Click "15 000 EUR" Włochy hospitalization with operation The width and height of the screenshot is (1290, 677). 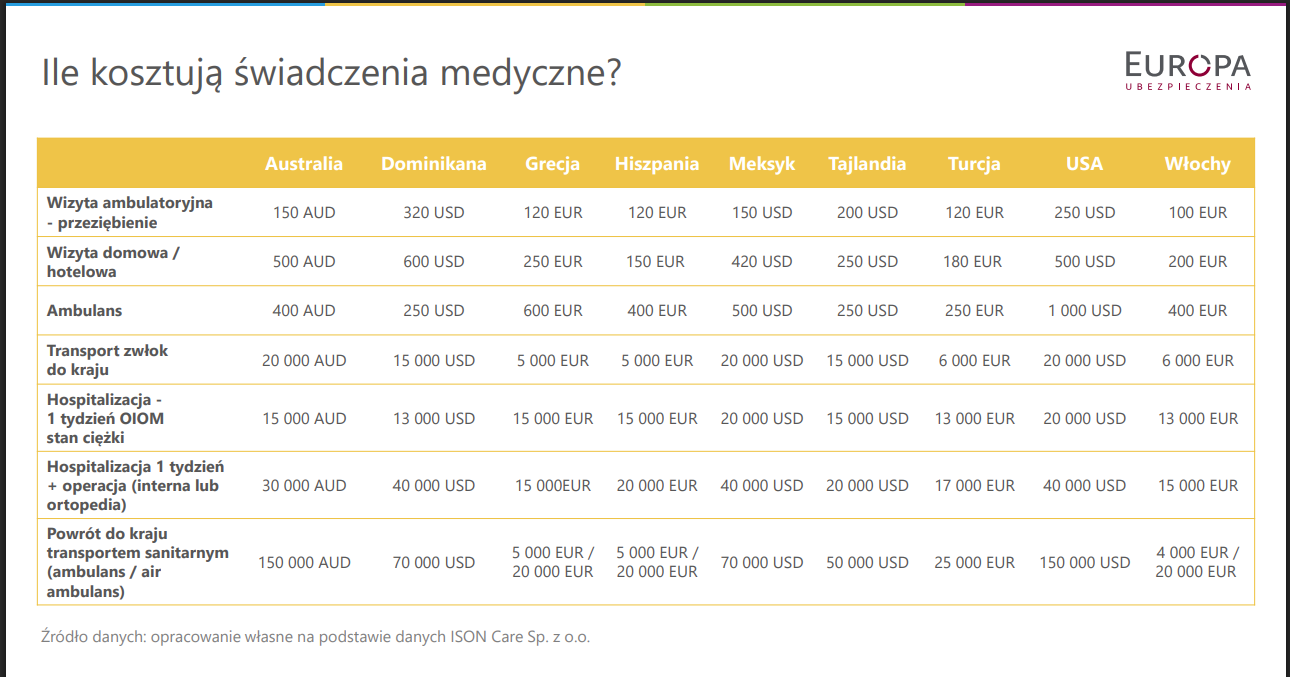1197,485
